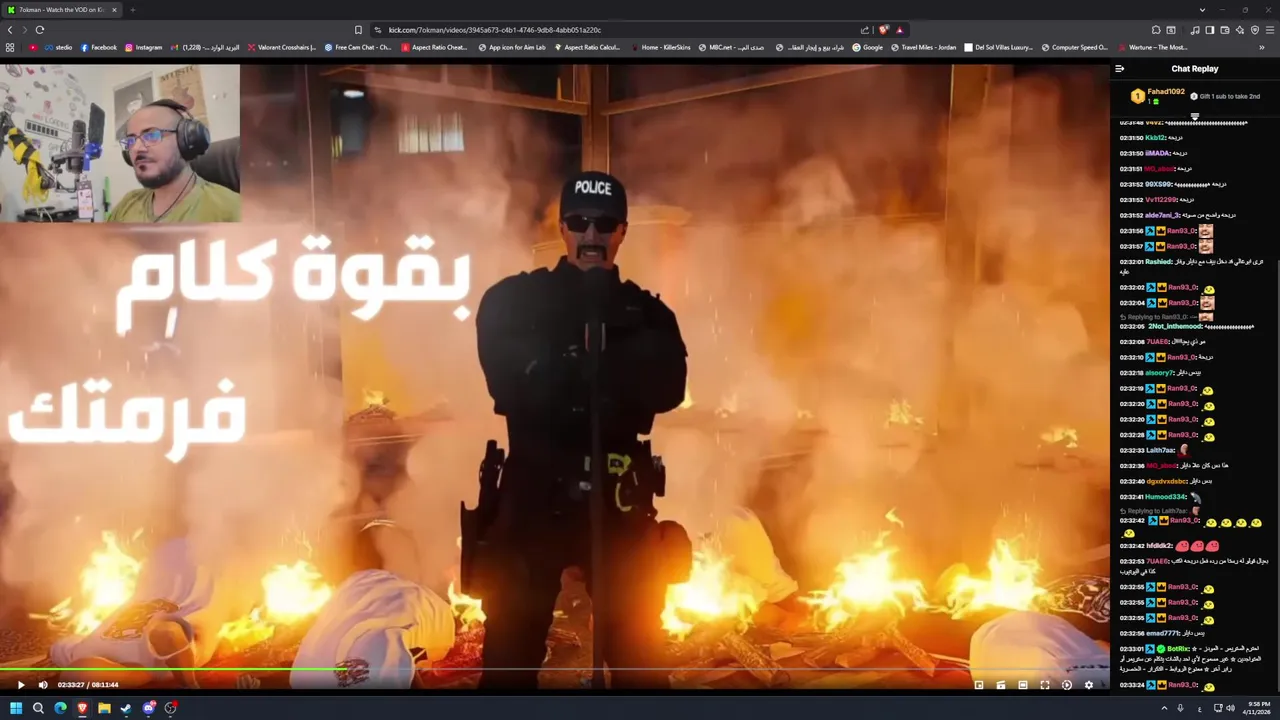Show more bookmarks overflow chevron
This screenshot has height=720, width=1280.
pos(1261,47)
